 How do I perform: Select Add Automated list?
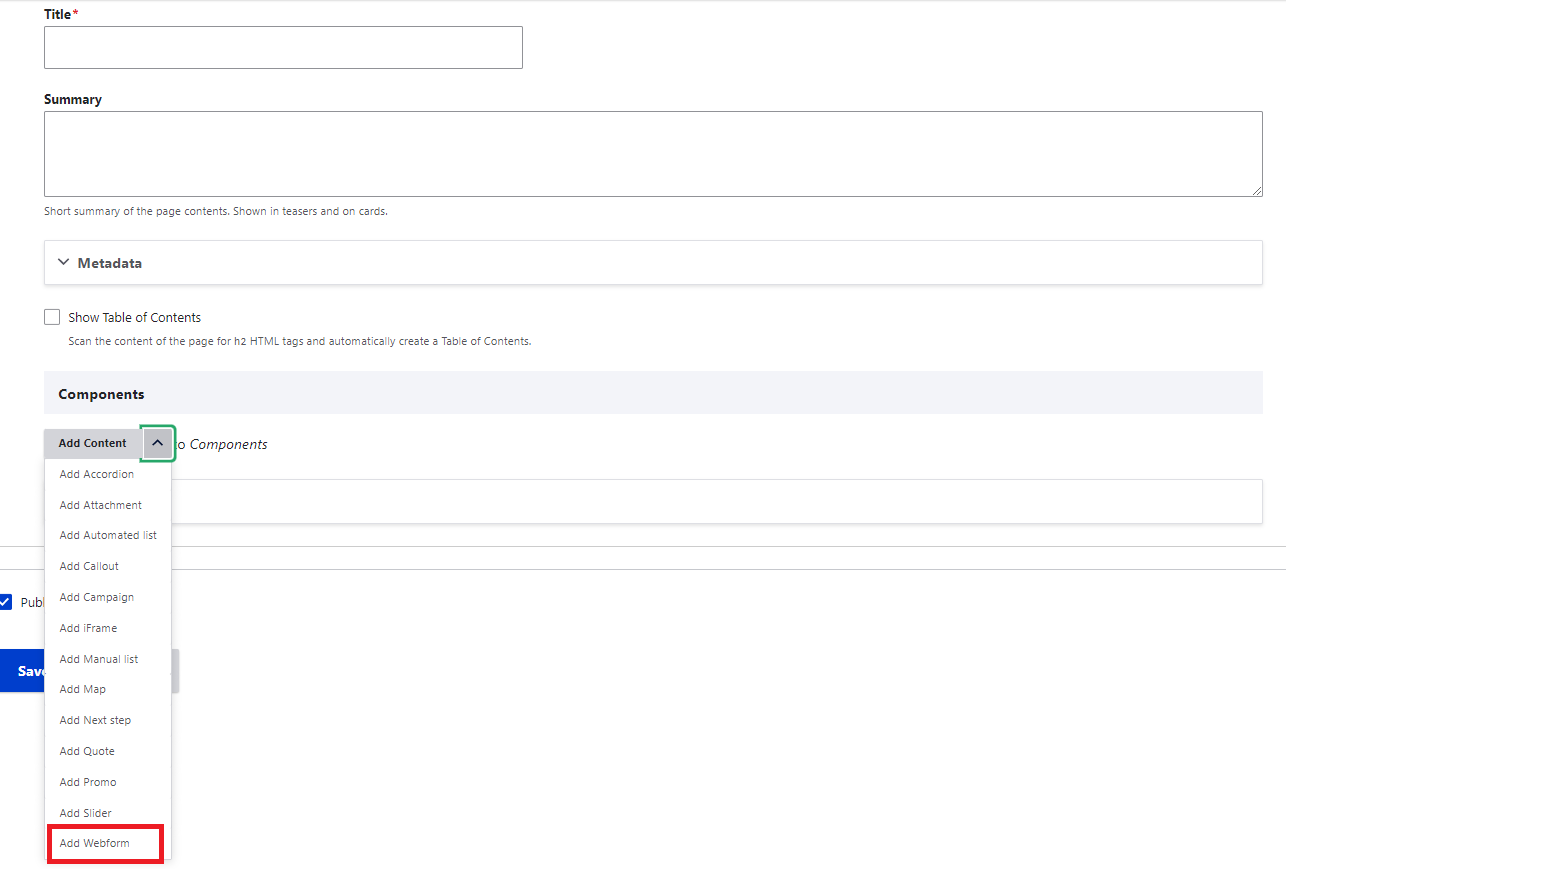point(108,536)
